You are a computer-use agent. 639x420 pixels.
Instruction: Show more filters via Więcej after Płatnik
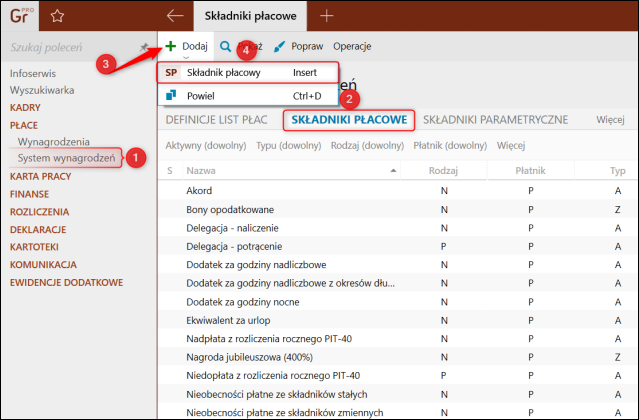coord(511,145)
